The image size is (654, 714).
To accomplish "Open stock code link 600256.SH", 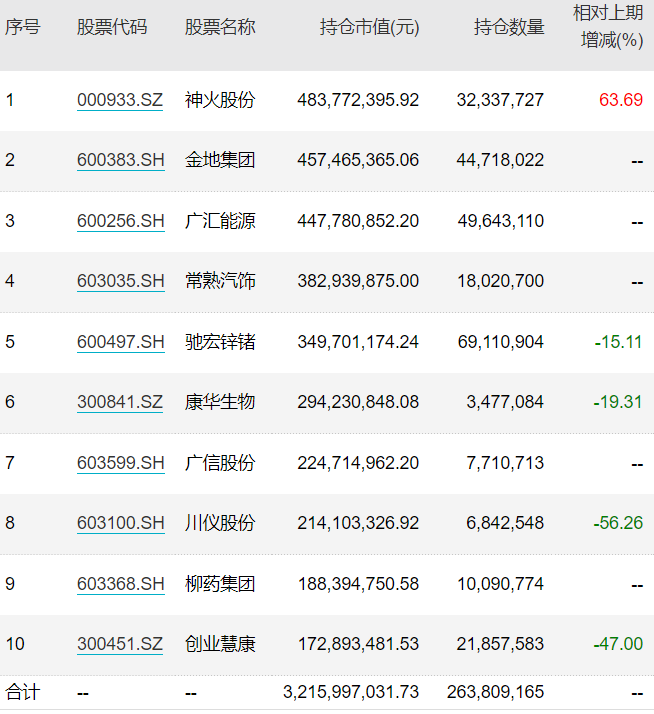I will 121,221.
